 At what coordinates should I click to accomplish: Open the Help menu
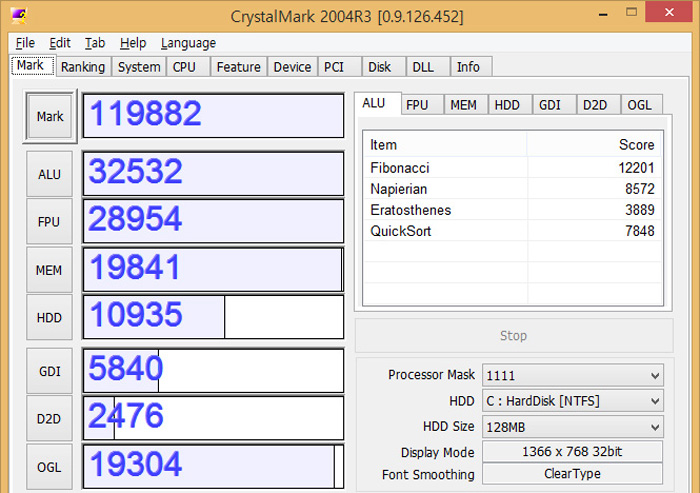coord(133,43)
